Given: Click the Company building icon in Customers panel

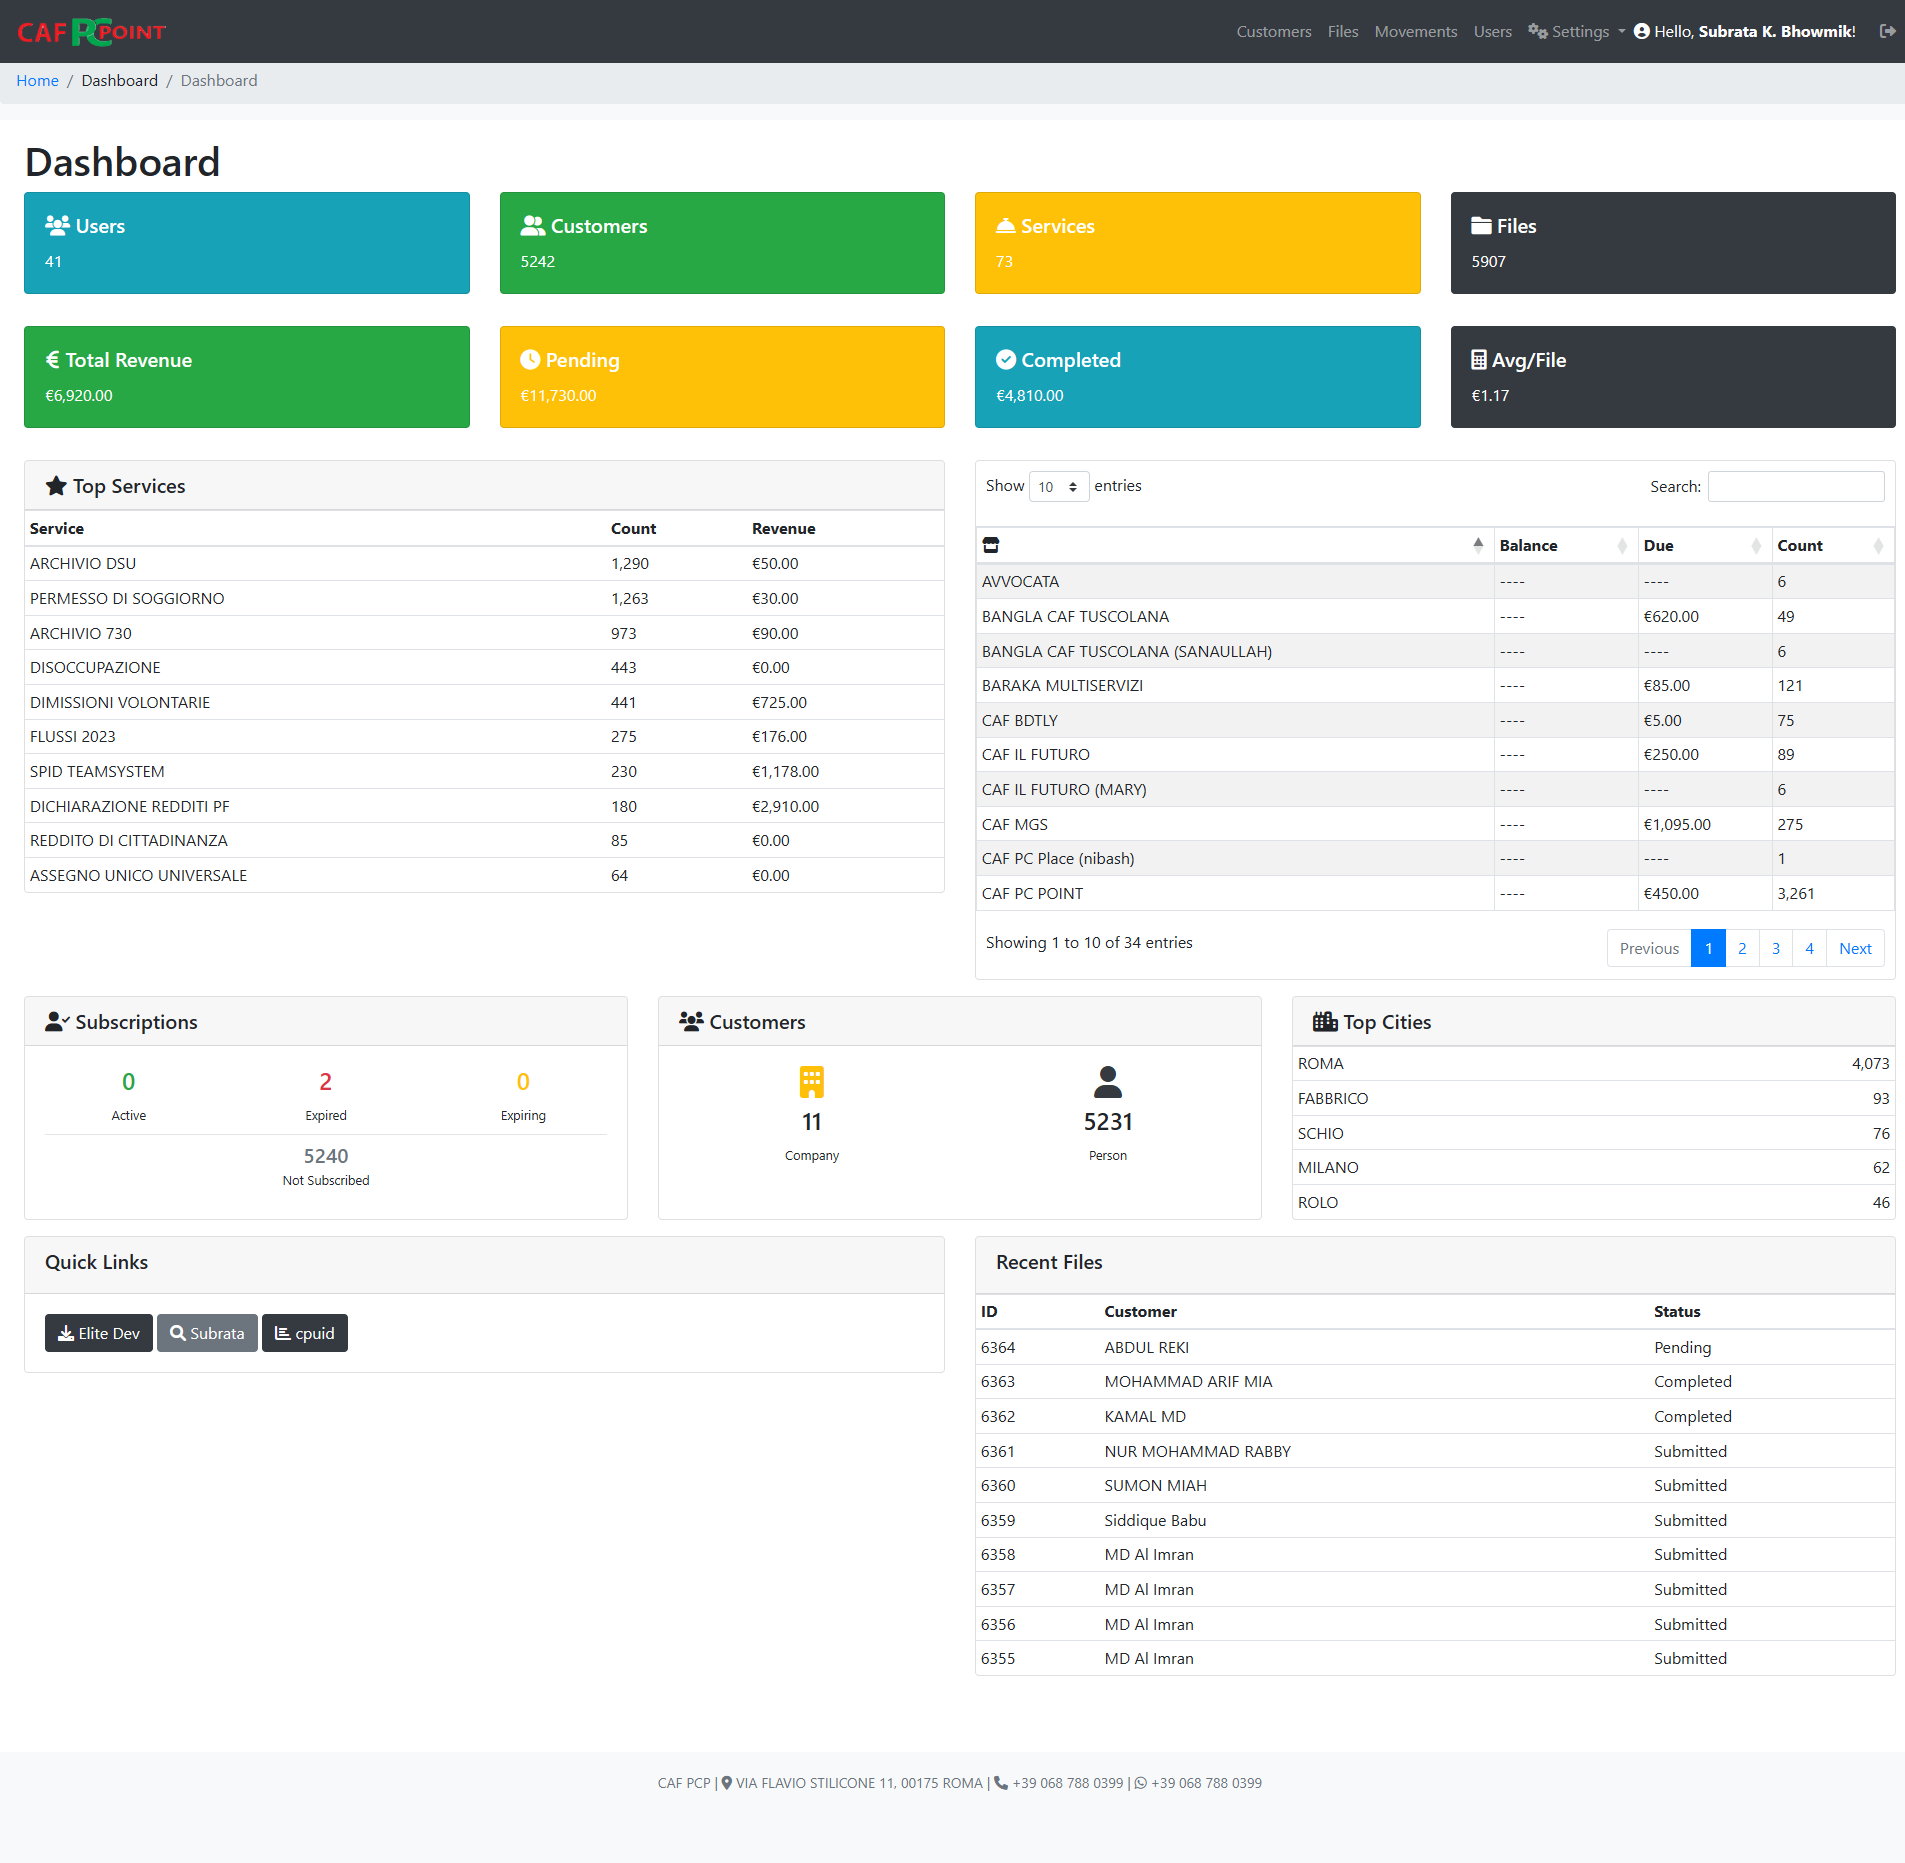Looking at the screenshot, I should point(812,1082).
